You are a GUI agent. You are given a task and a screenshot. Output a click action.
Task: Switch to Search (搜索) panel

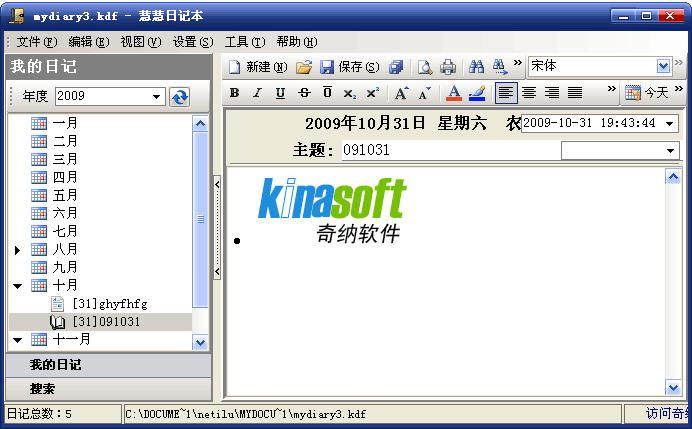(x=109, y=389)
